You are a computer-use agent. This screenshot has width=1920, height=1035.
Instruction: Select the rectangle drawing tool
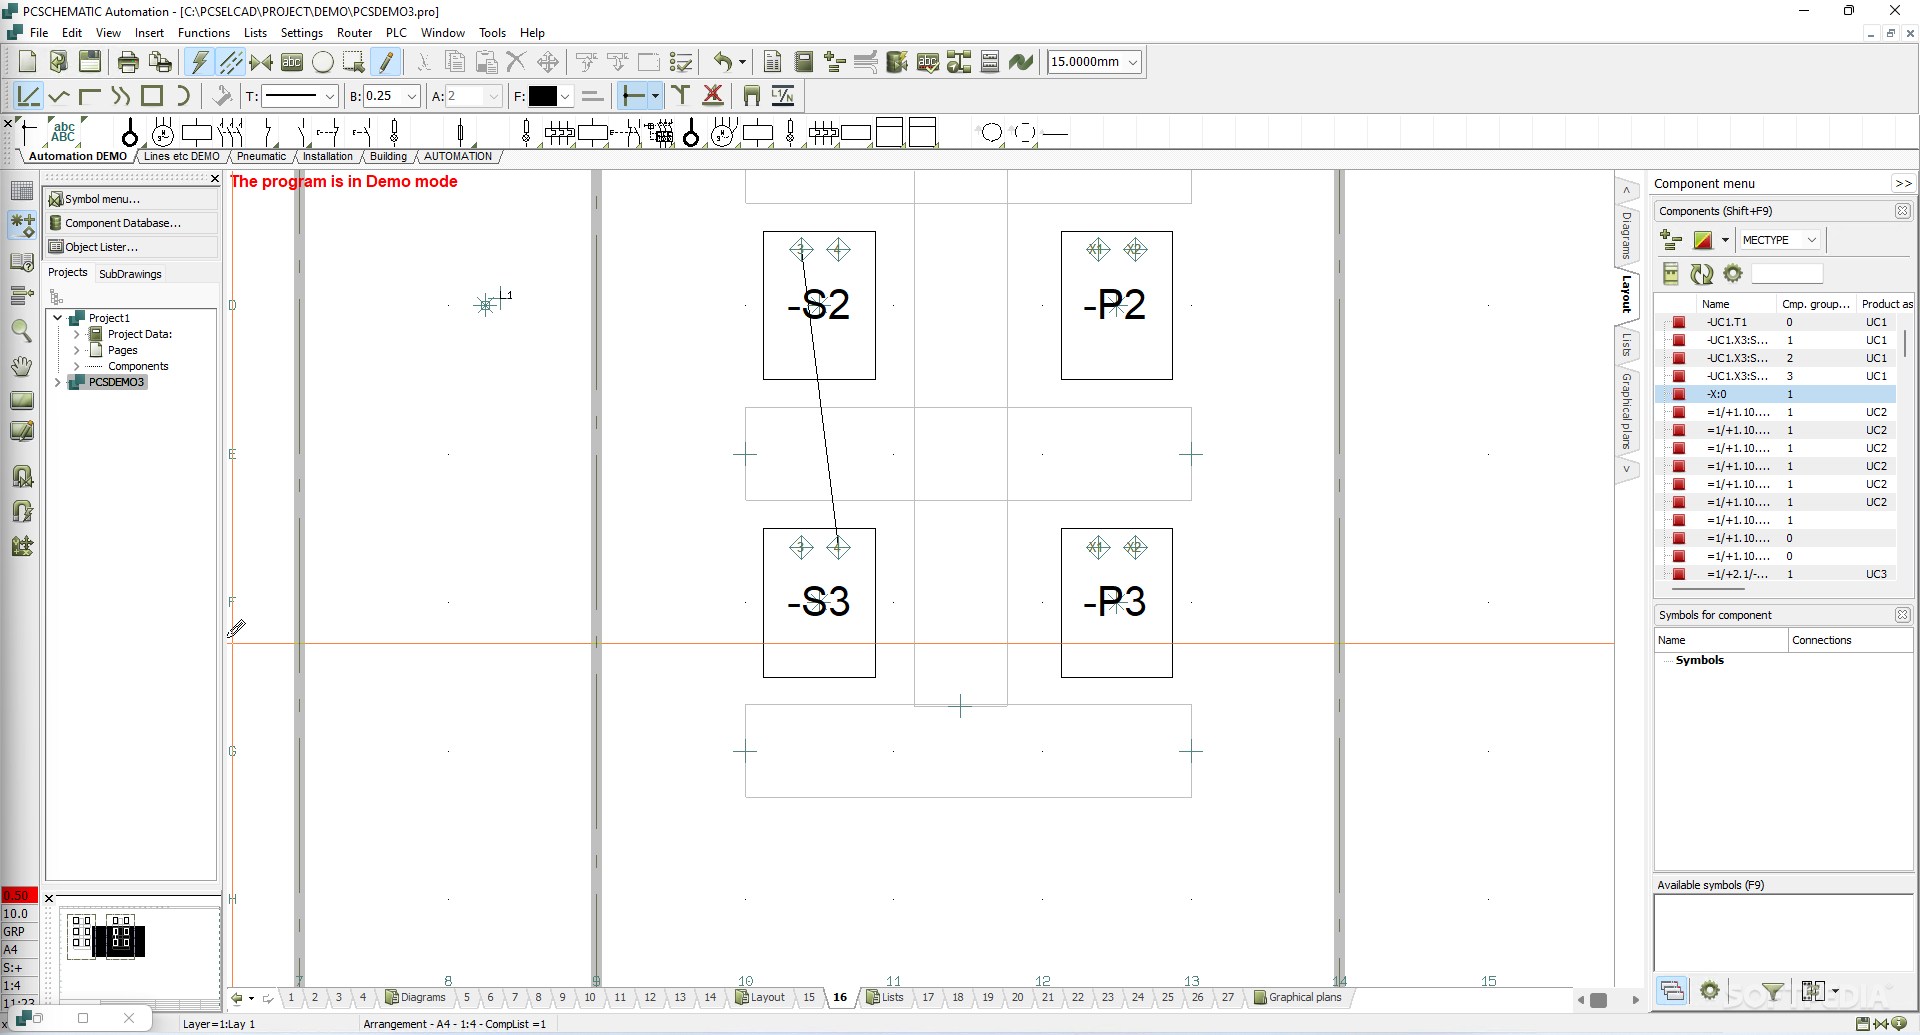click(152, 96)
